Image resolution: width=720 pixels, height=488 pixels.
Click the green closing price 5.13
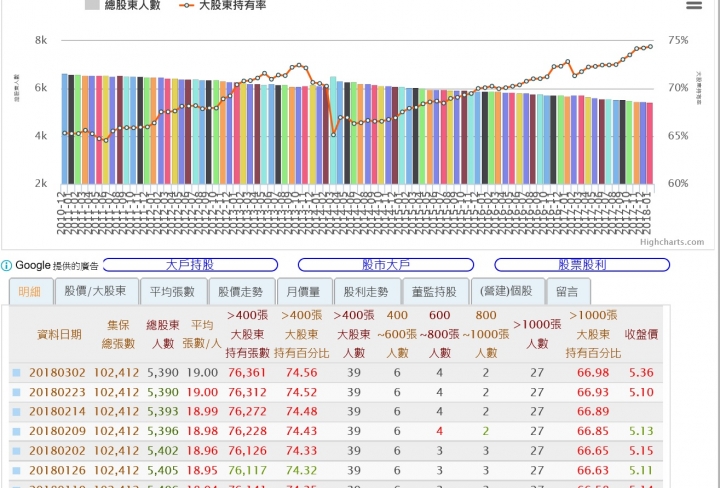(641, 432)
